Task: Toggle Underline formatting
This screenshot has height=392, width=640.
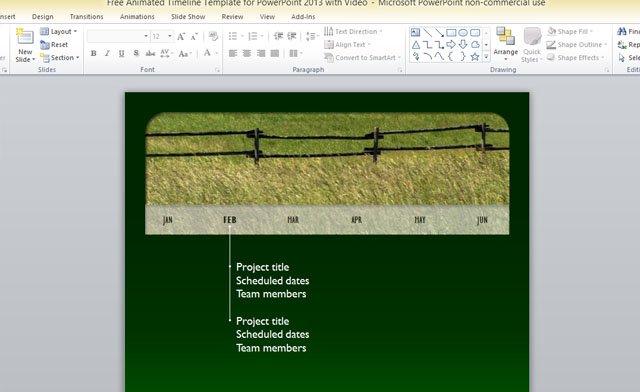Action: [x=121, y=53]
